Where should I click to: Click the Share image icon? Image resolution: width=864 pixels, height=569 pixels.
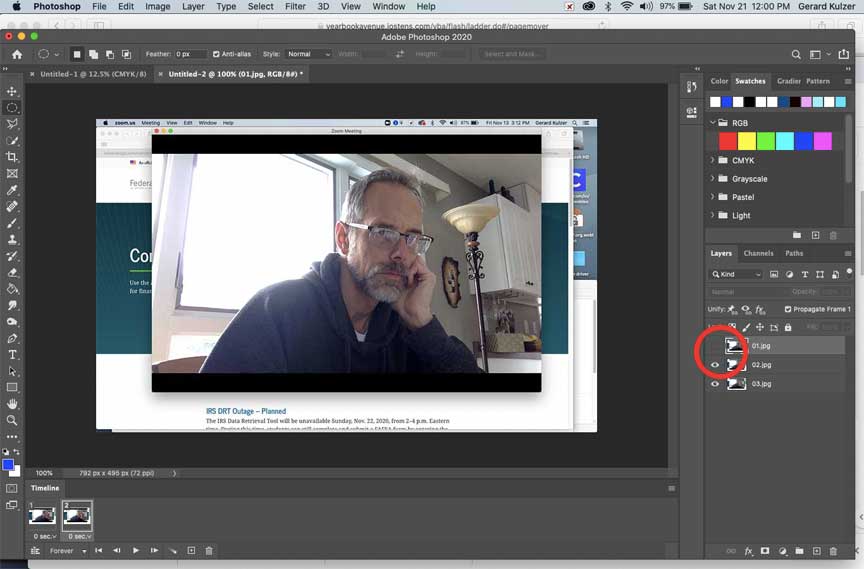tap(844, 54)
